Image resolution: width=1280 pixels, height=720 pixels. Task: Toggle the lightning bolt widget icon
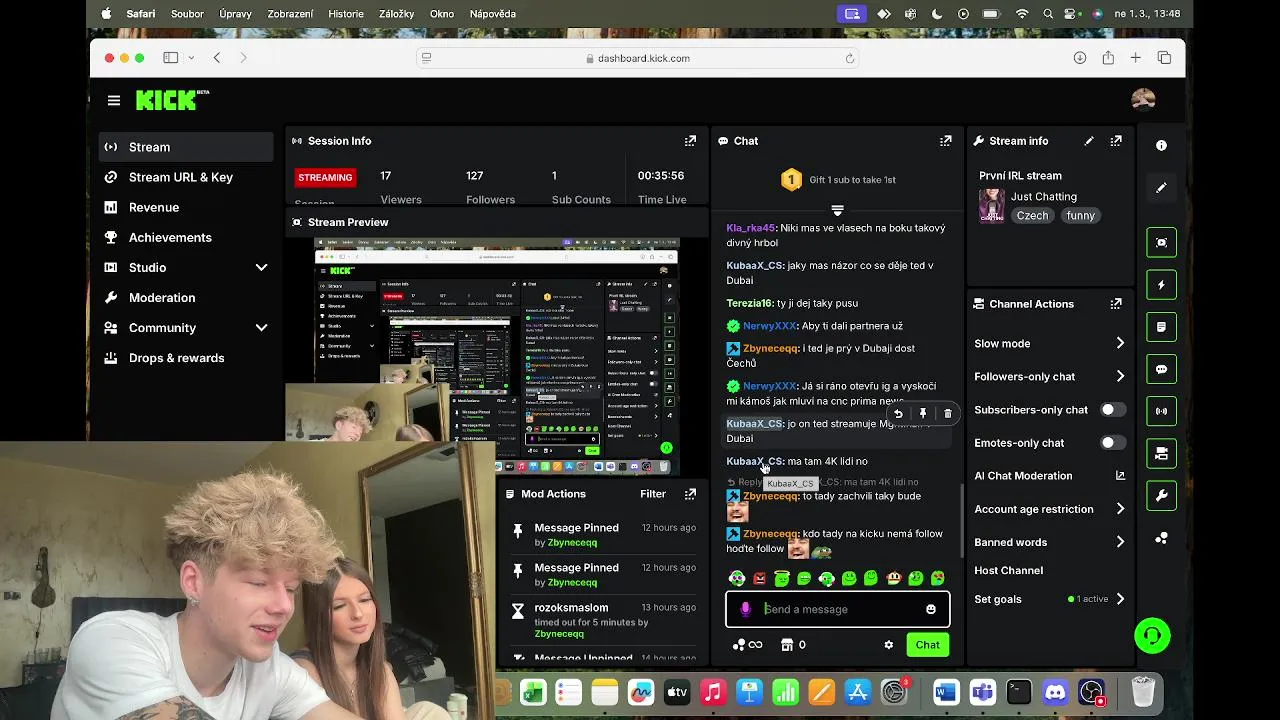(x=1161, y=285)
